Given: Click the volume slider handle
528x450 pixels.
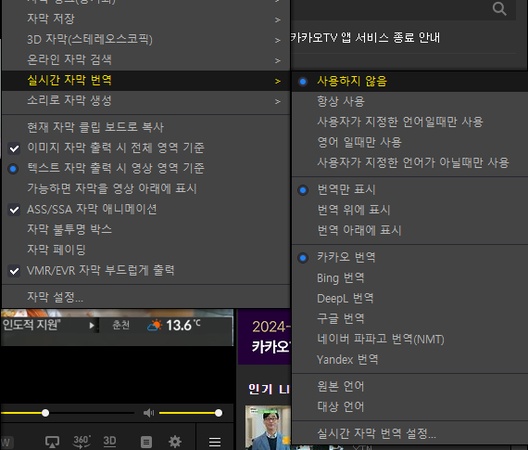Looking at the screenshot, I should (219, 413).
